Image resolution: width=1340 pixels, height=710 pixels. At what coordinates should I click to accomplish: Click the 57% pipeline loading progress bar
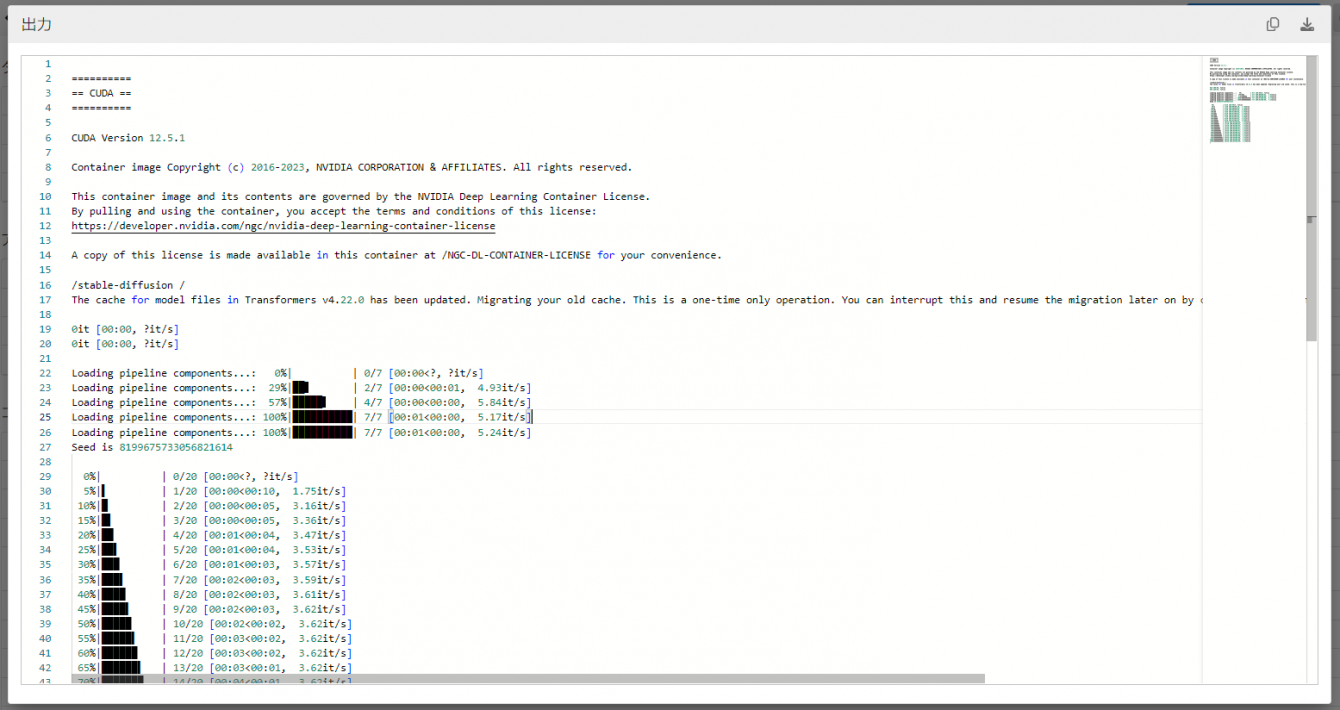pyautogui.click(x=322, y=402)
